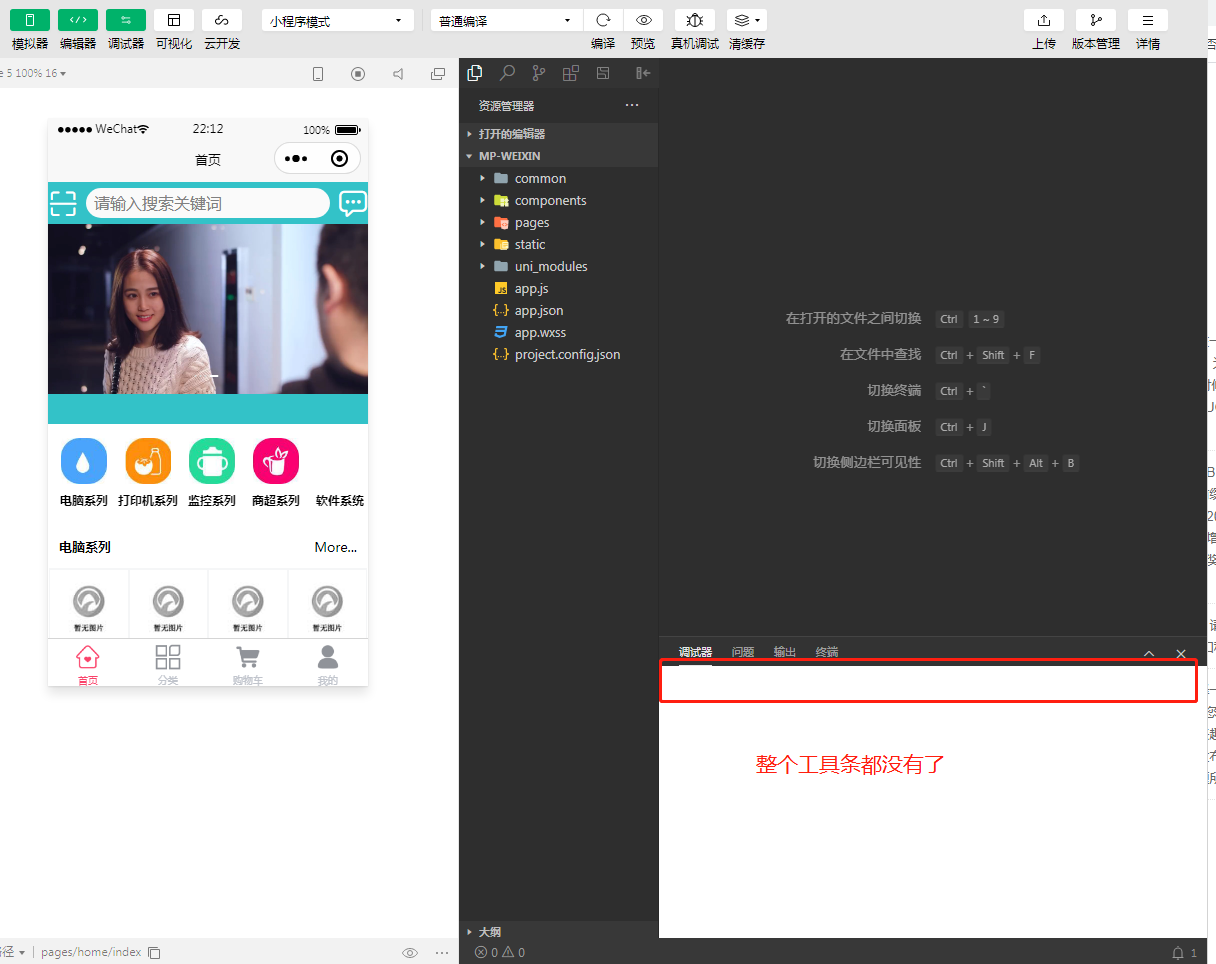Open version management icon
Image resolution: width=1216 pixels, height=964 pixels.
coord(1096,20)
